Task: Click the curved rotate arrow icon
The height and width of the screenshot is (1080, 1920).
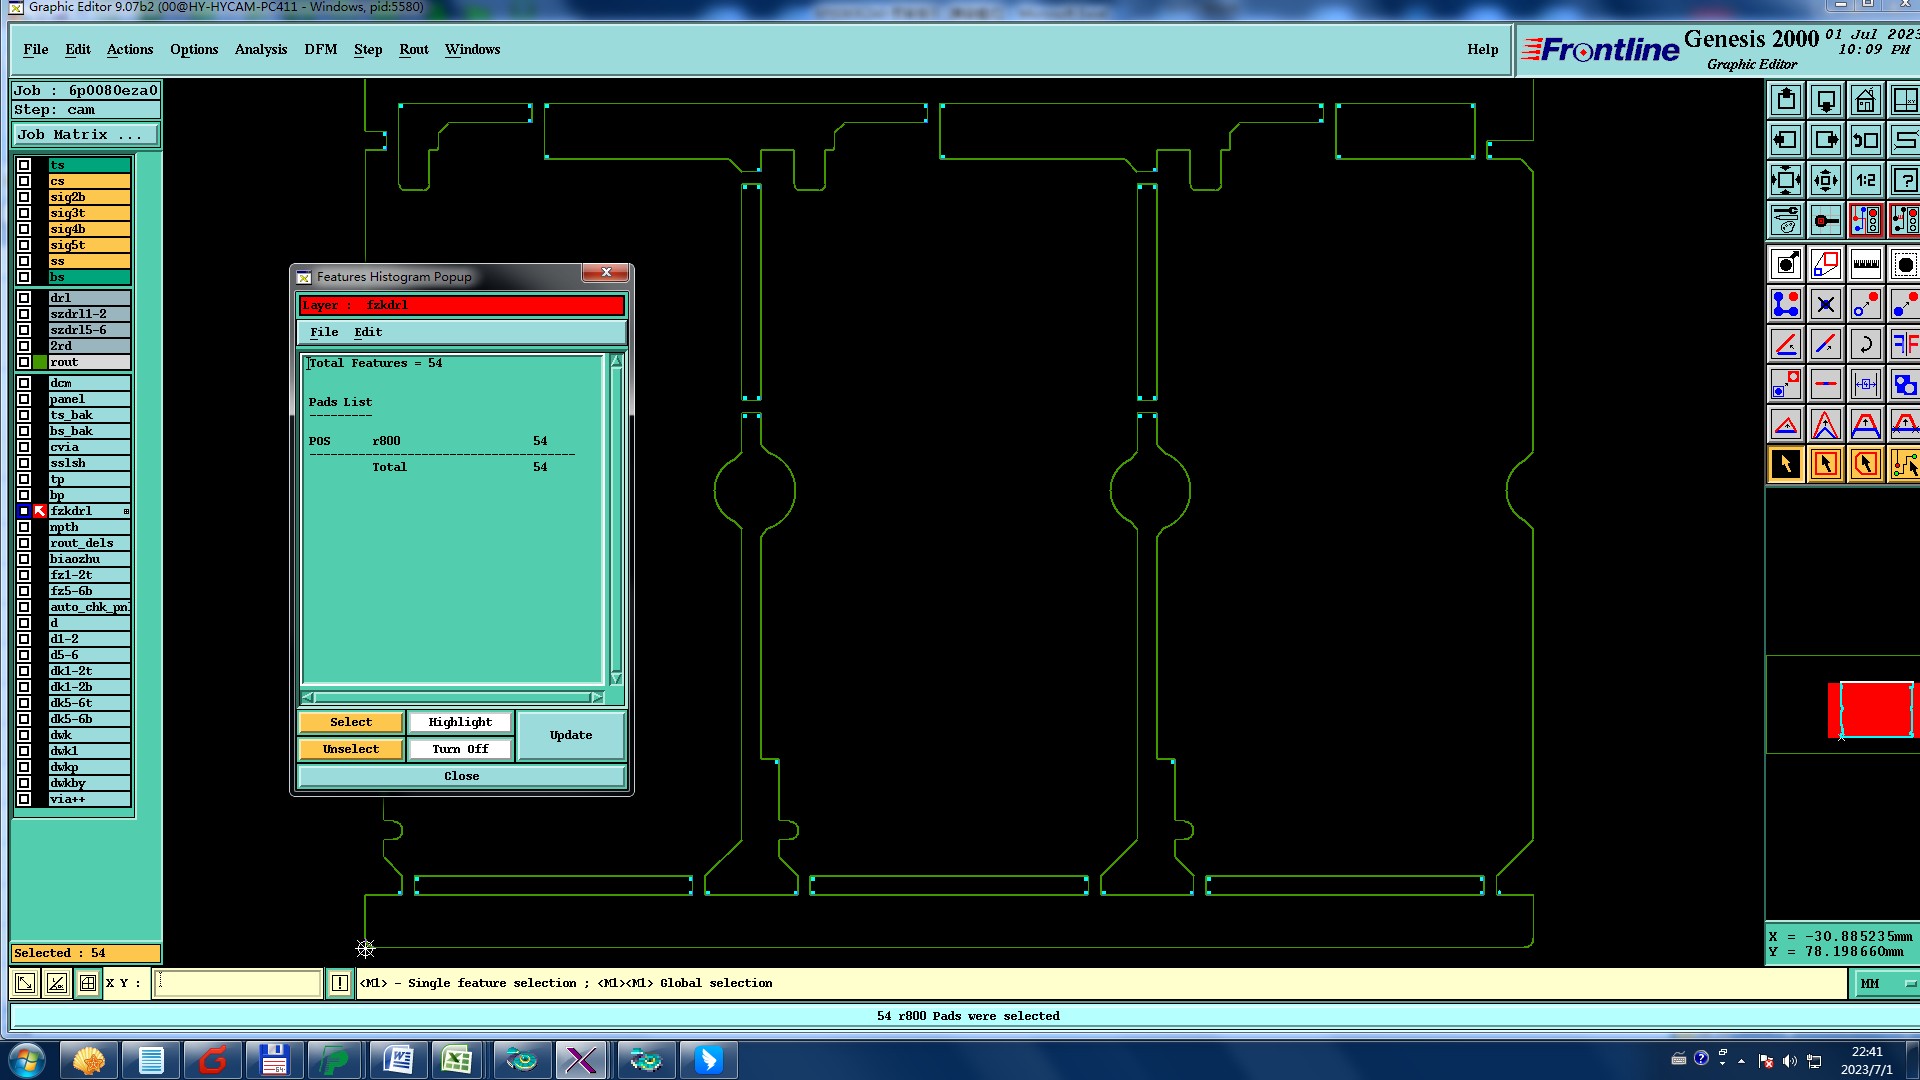Action: [1865, 344]
